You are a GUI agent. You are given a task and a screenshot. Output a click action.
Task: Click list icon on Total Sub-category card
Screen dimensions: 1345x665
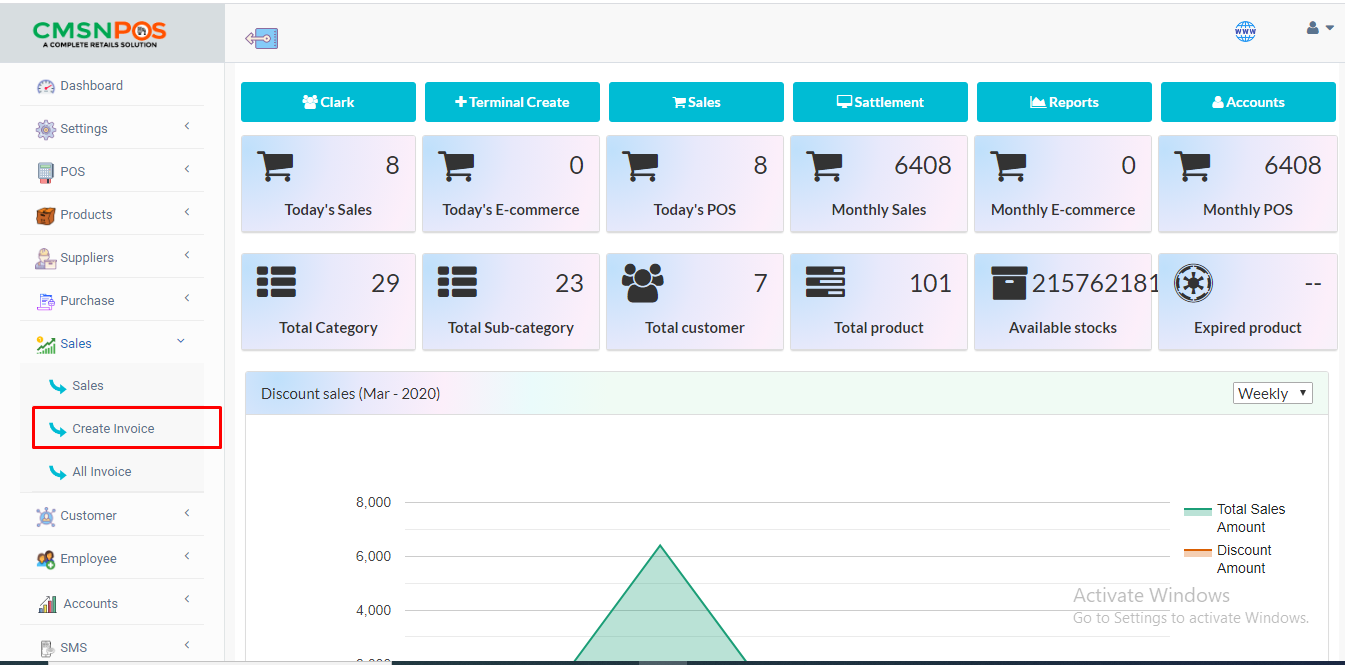click(457, 282)
